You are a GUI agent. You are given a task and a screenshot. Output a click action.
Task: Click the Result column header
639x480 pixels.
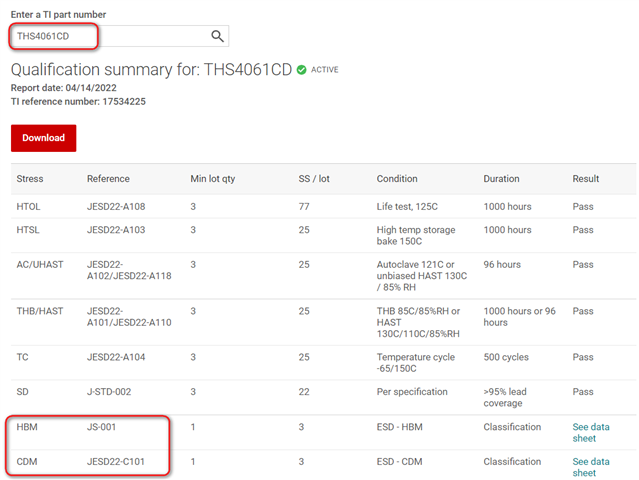click(586, 179)
